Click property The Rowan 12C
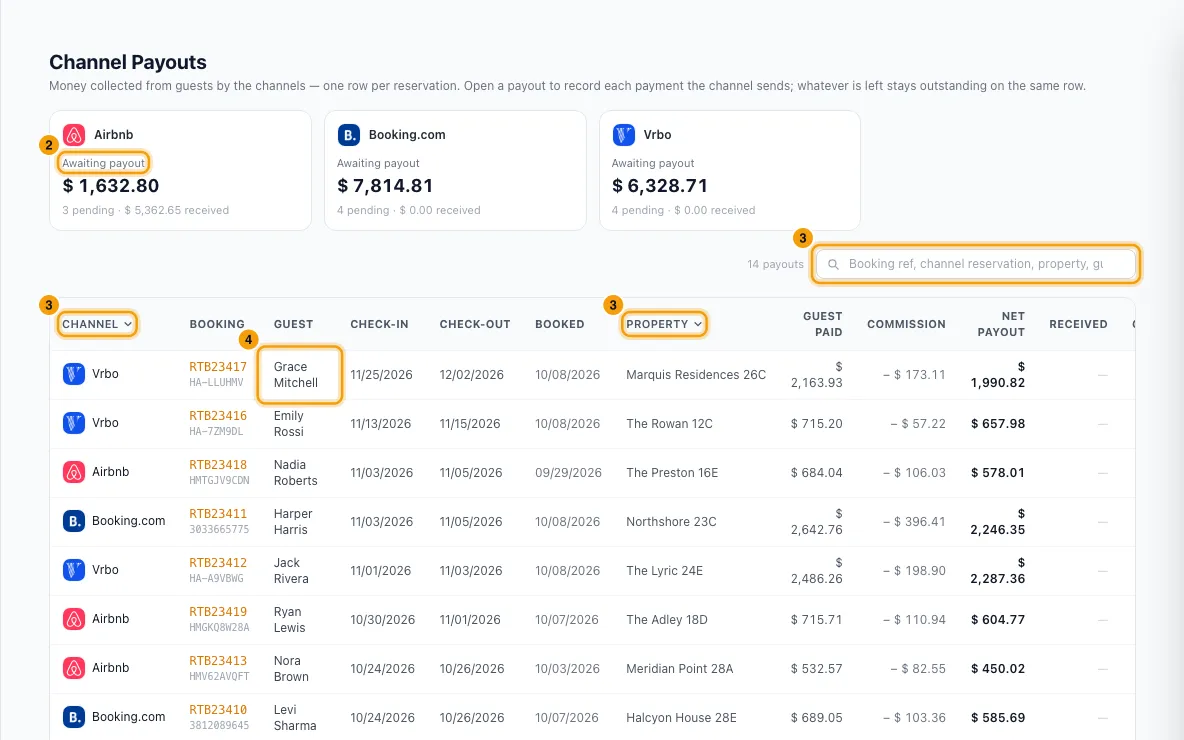1184x740 pixels. (670, 424)
